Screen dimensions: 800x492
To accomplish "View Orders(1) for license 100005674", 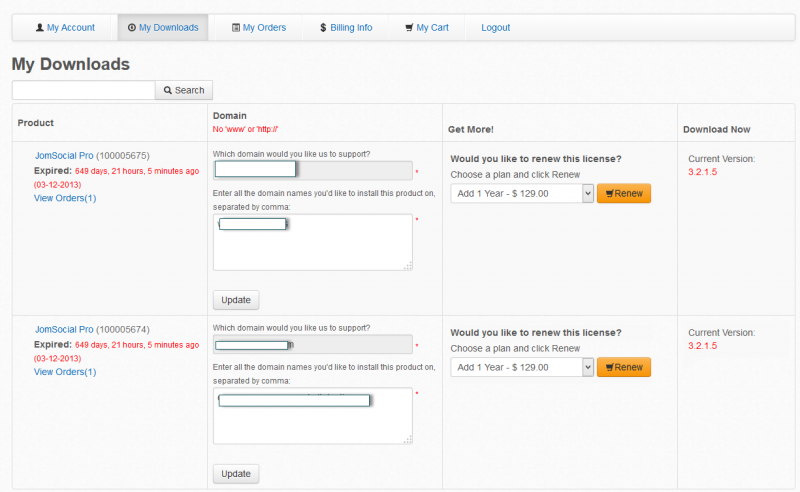I will [65, 372].
